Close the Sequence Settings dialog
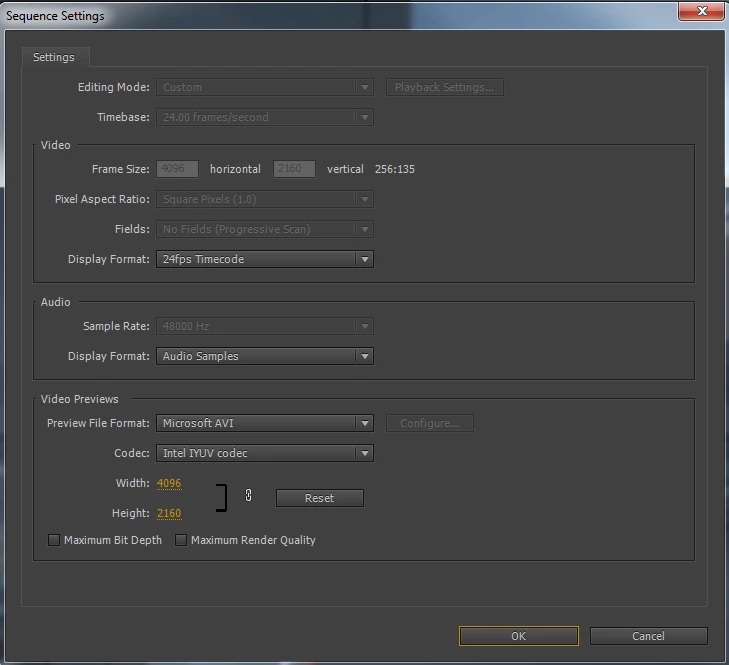This screenshot has height=665, width=729. coord(702,11)
